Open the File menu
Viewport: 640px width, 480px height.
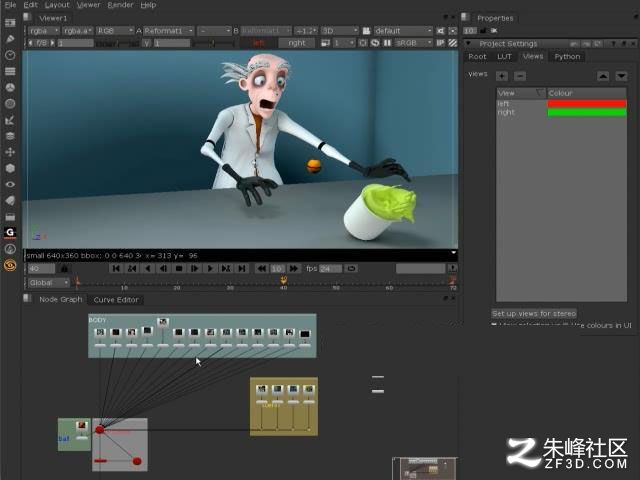click(10, 5)
